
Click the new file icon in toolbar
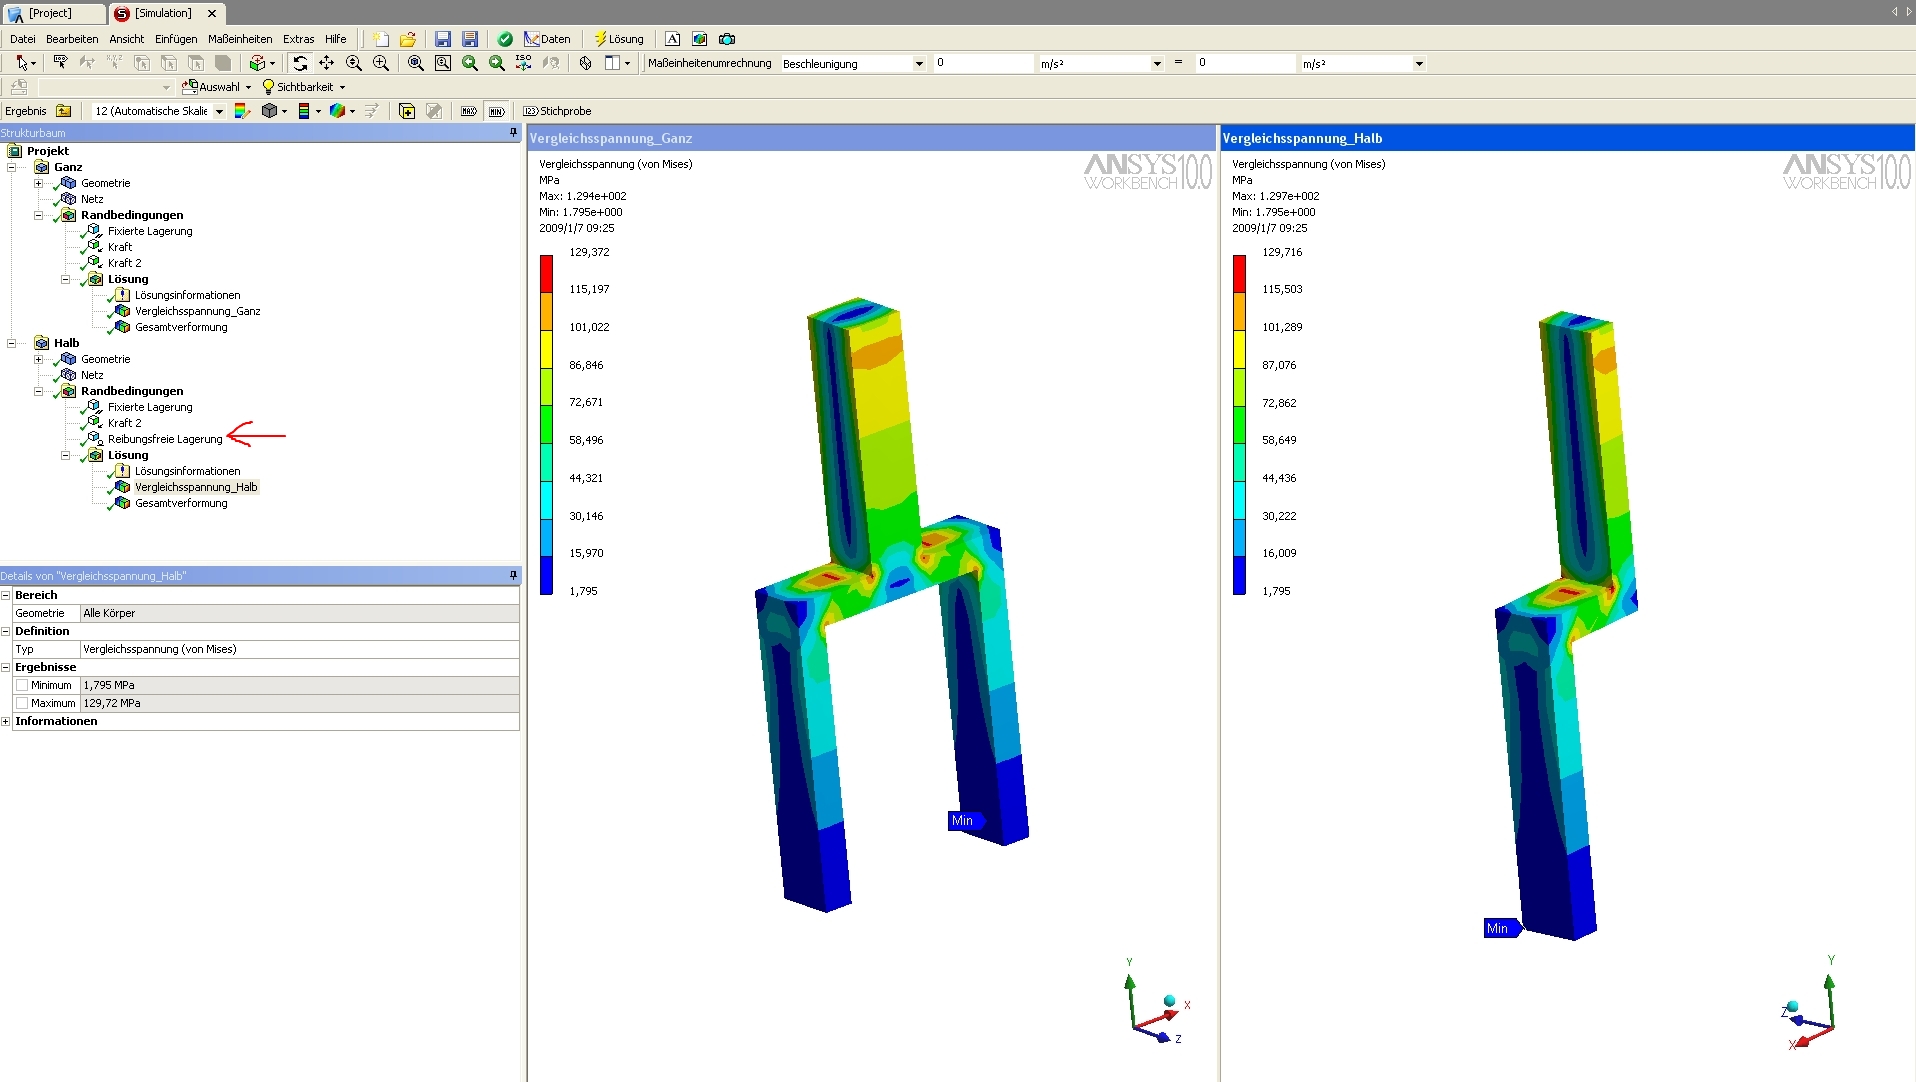381,39
